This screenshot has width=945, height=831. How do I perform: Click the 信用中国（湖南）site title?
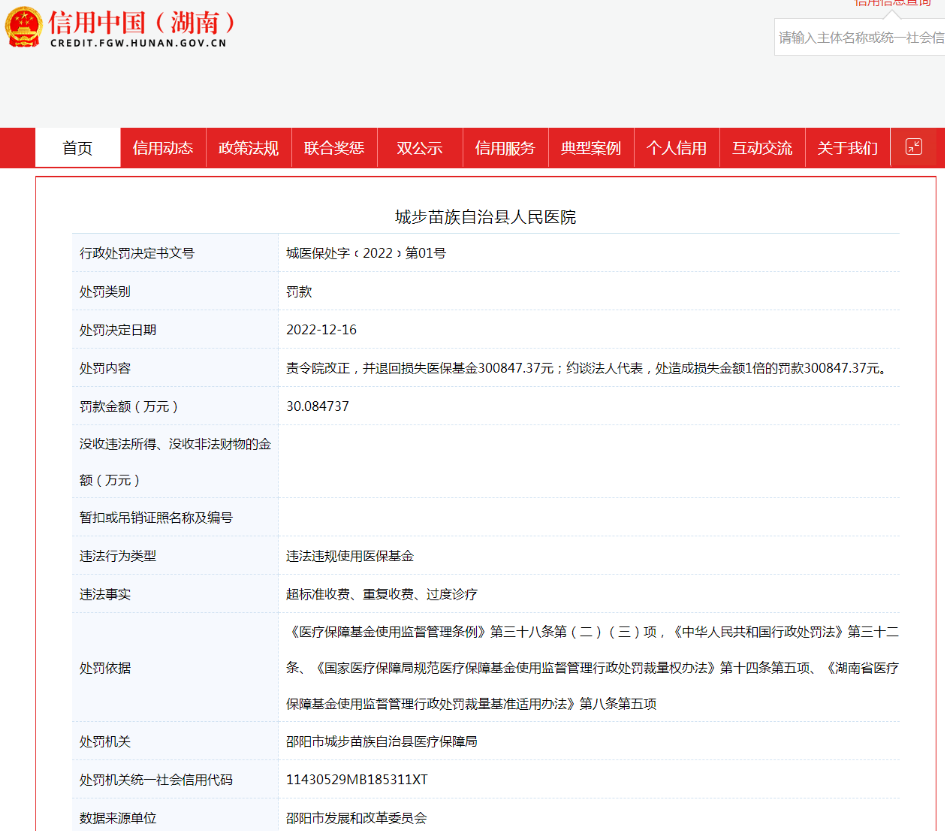pos(142,21)
